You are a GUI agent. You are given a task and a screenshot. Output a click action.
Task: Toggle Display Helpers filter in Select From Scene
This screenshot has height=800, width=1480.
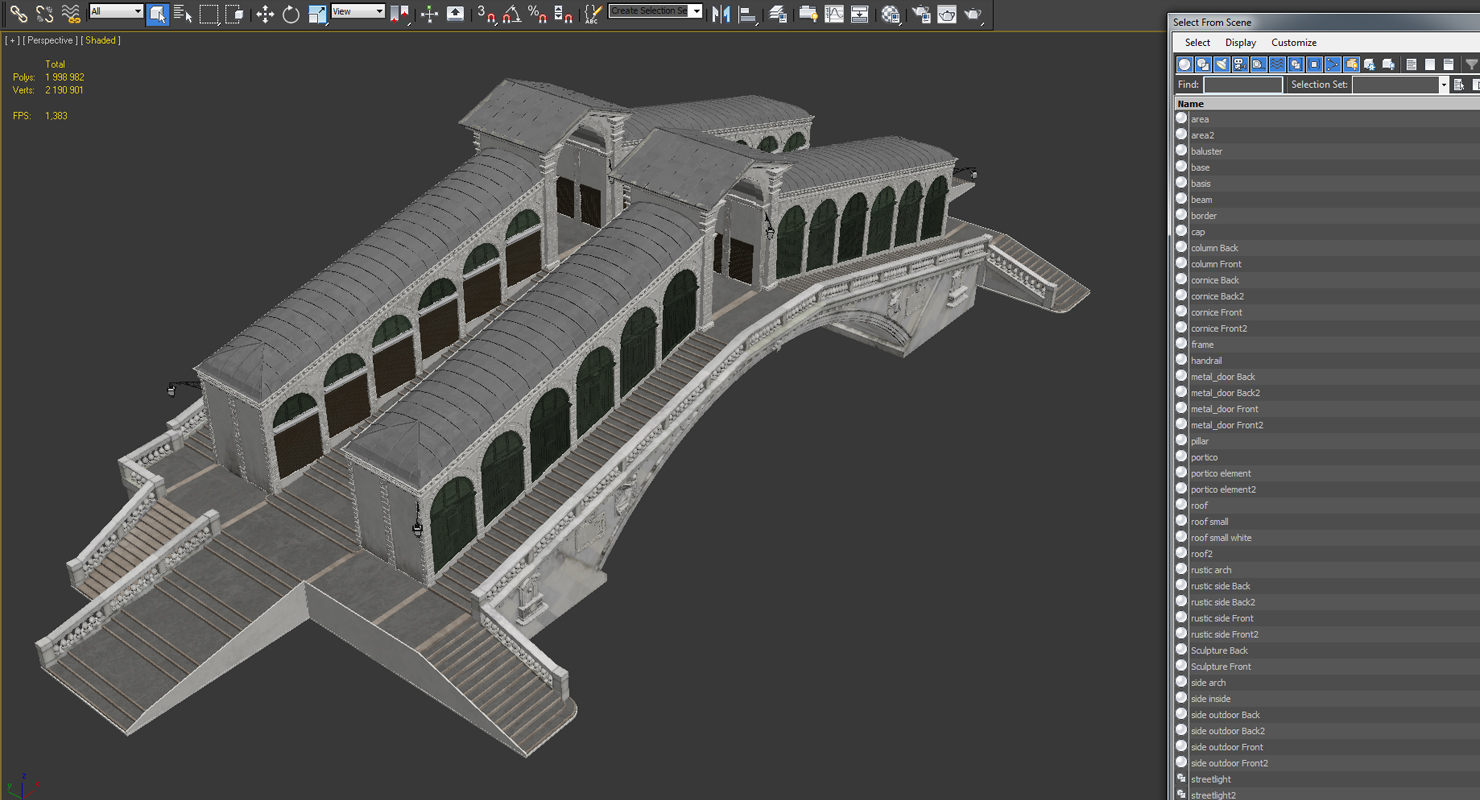1258,64
